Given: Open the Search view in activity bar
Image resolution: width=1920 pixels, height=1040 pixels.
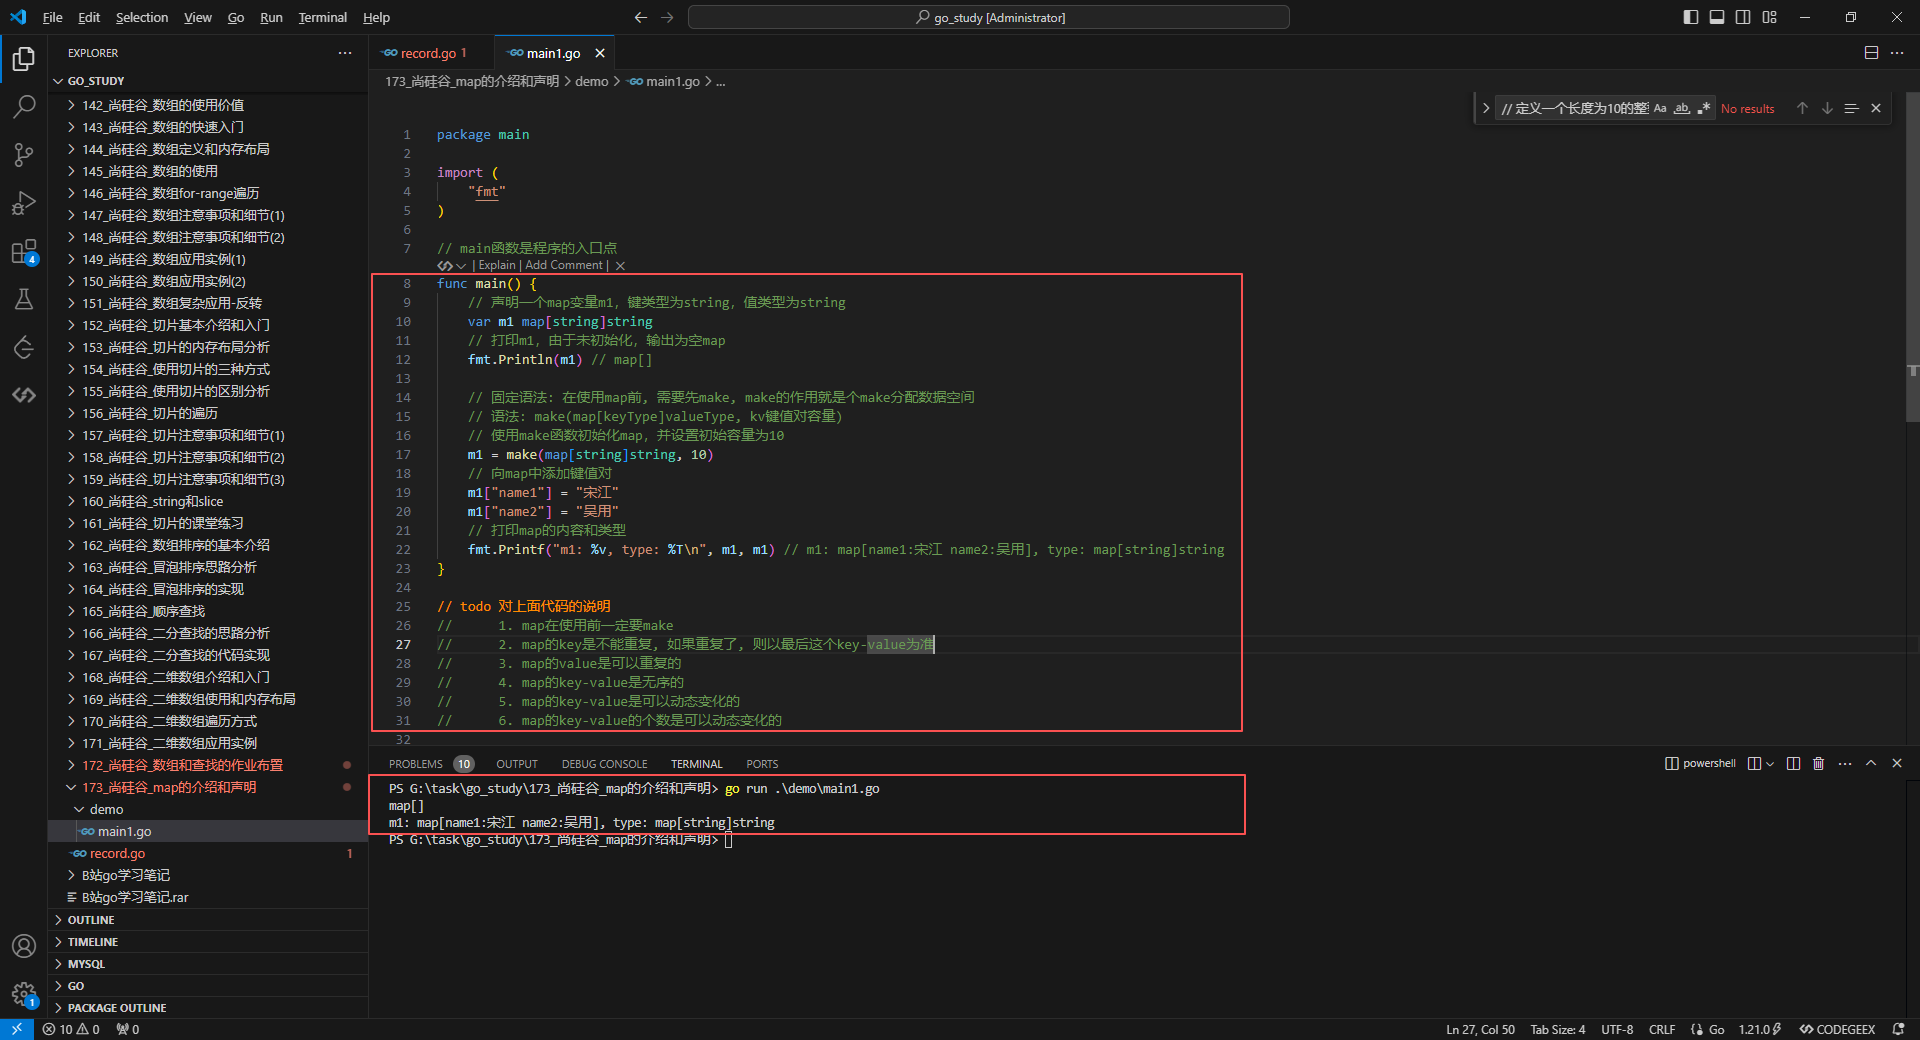Looking at the screenshot, I should click(24, 106).
